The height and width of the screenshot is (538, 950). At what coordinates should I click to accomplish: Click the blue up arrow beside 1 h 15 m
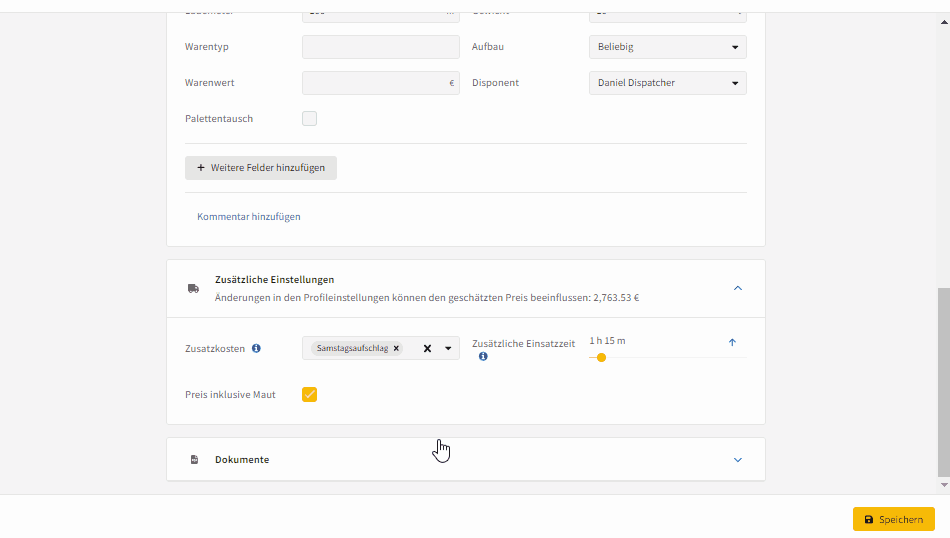pos(732,342)
